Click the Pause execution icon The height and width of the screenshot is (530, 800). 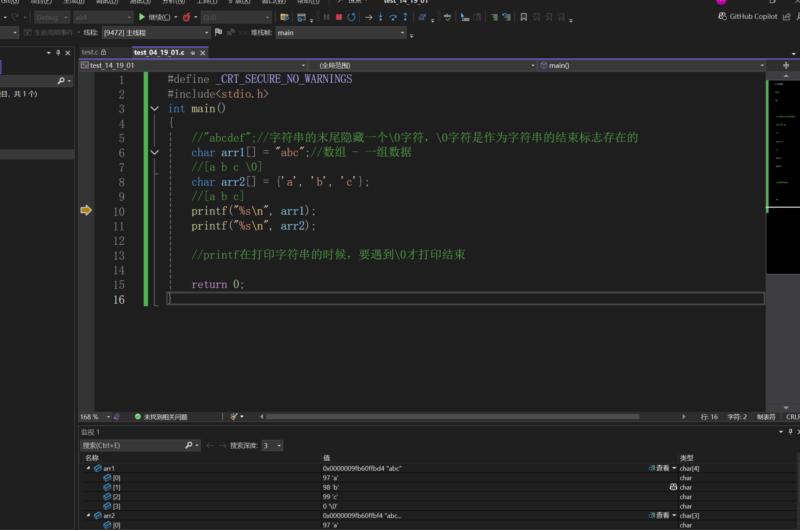[326, 17]
